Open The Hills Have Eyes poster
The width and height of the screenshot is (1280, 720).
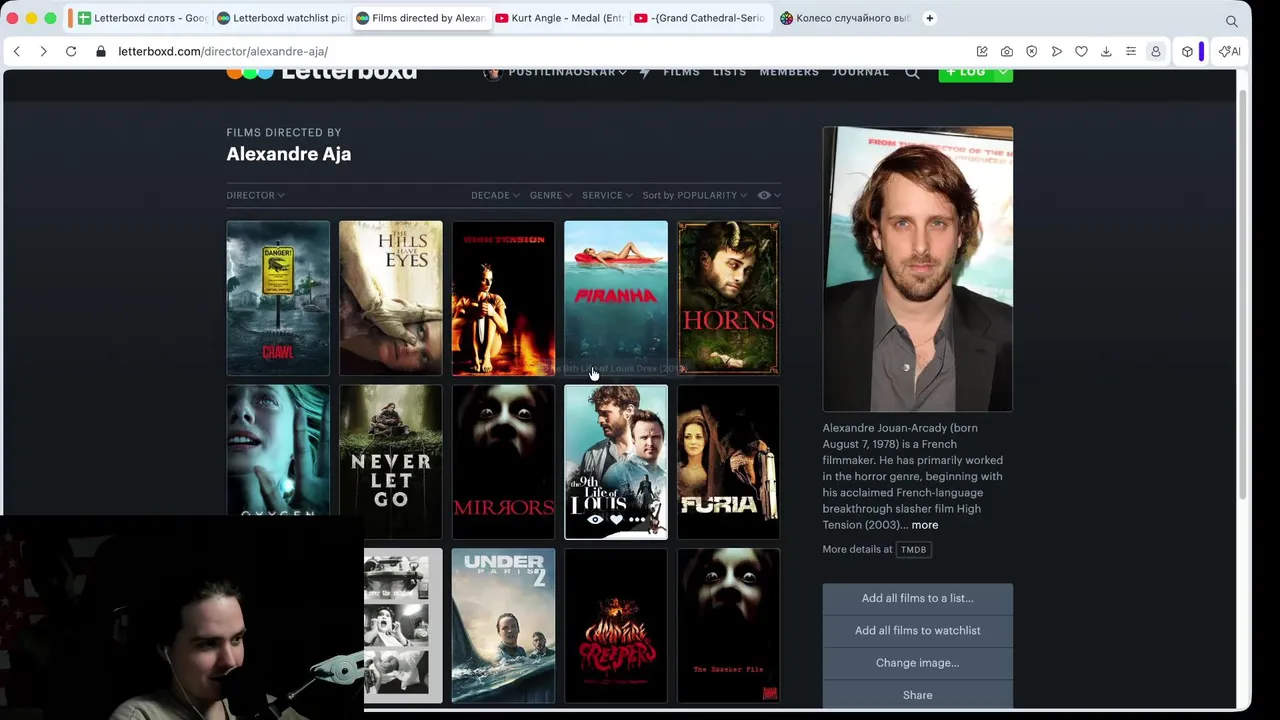[x=390, y=298]
